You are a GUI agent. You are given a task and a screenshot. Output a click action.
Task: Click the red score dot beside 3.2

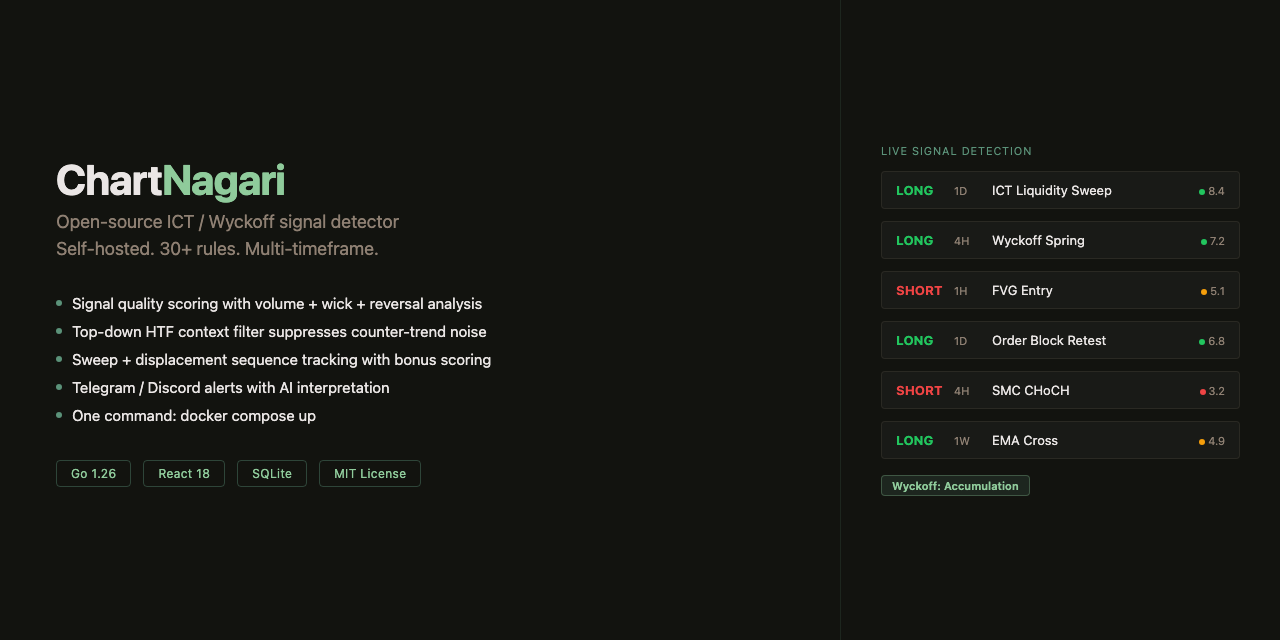click(1203, 391)
